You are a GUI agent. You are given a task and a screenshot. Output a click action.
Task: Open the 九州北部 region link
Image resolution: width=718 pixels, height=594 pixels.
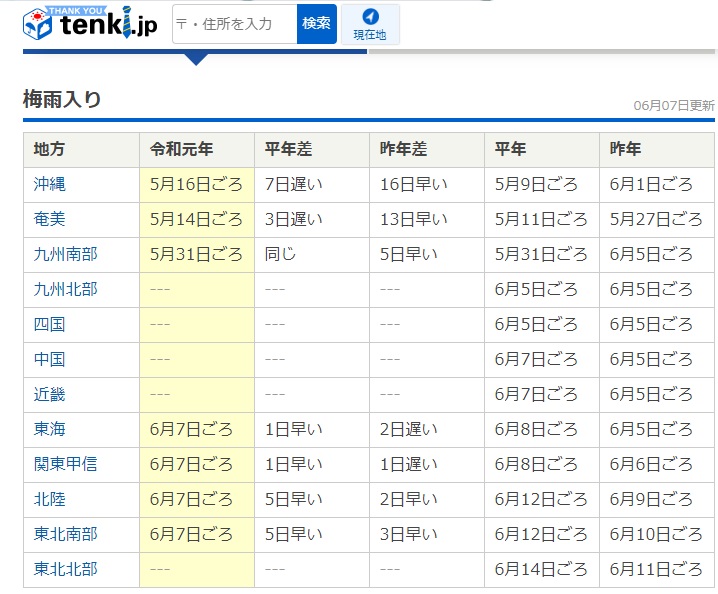(x=65, y=289)
